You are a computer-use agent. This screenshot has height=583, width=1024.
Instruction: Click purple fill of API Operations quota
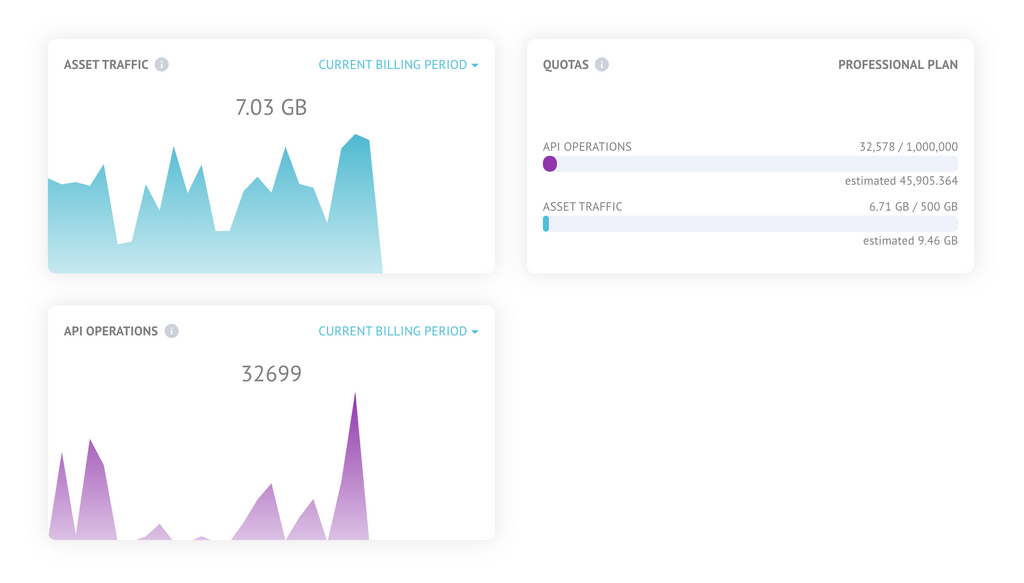550,164
